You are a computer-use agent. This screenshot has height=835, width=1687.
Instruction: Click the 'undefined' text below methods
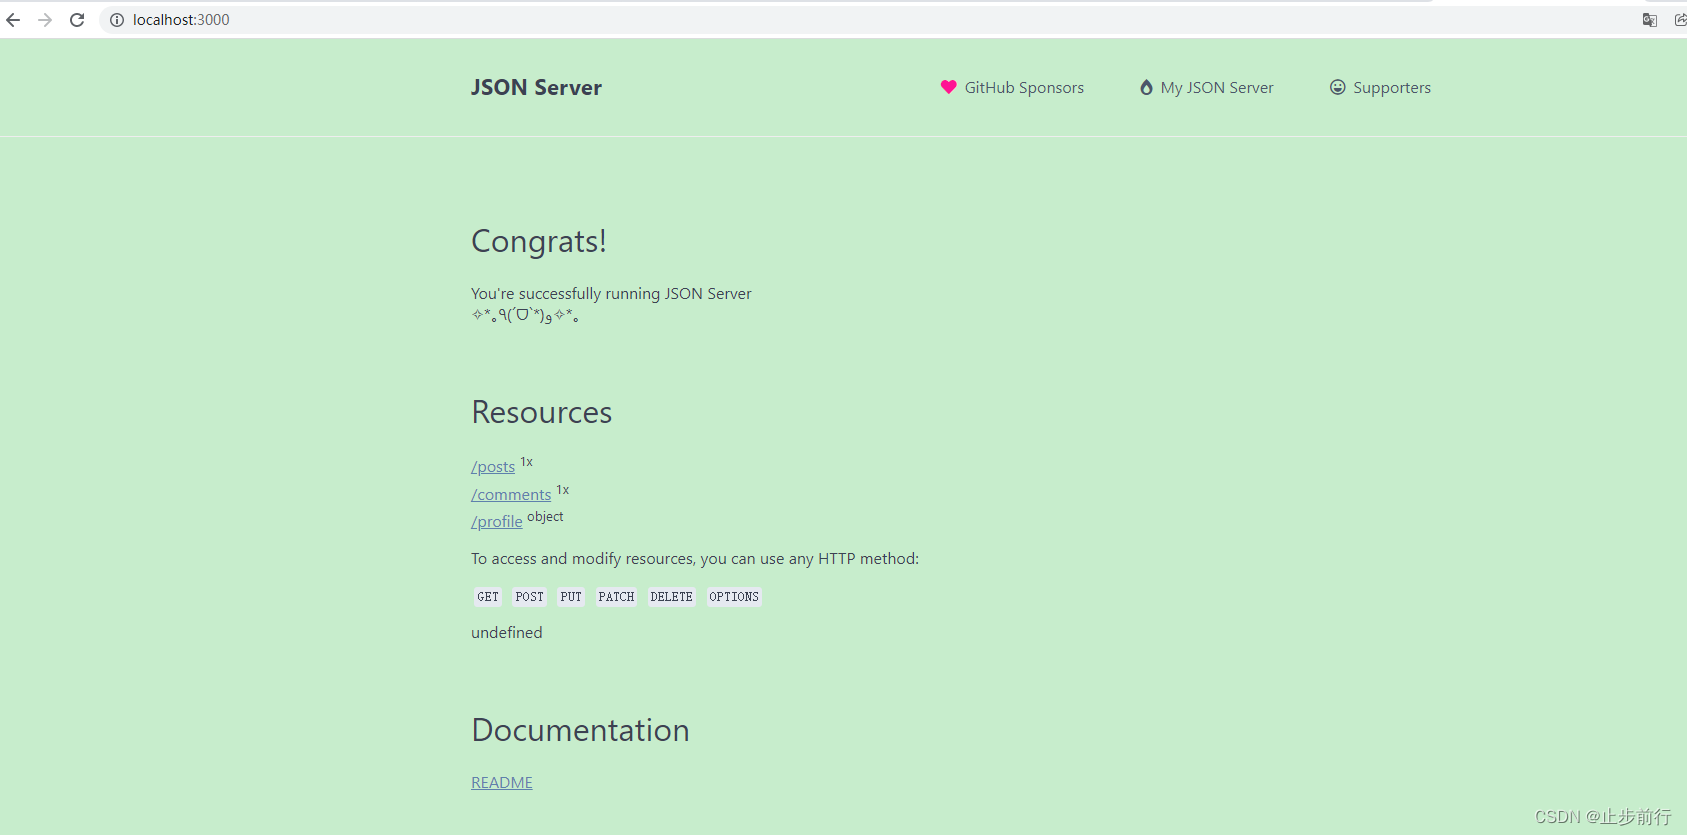[x=507, y=633]
